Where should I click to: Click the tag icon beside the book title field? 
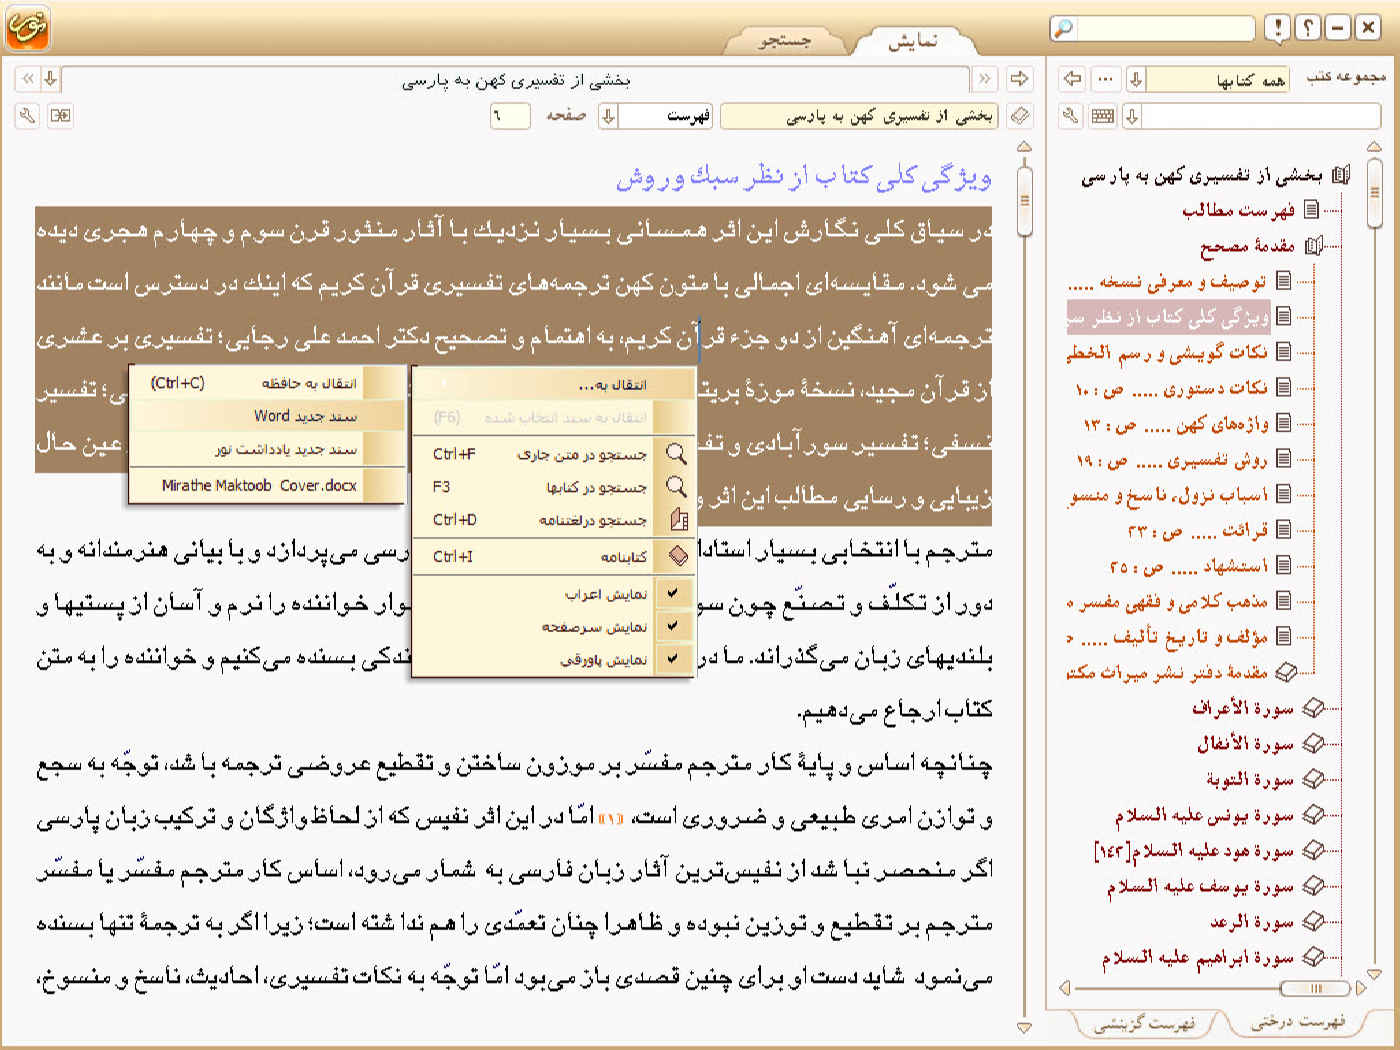pyautogui.click(x=1020, y=116)
